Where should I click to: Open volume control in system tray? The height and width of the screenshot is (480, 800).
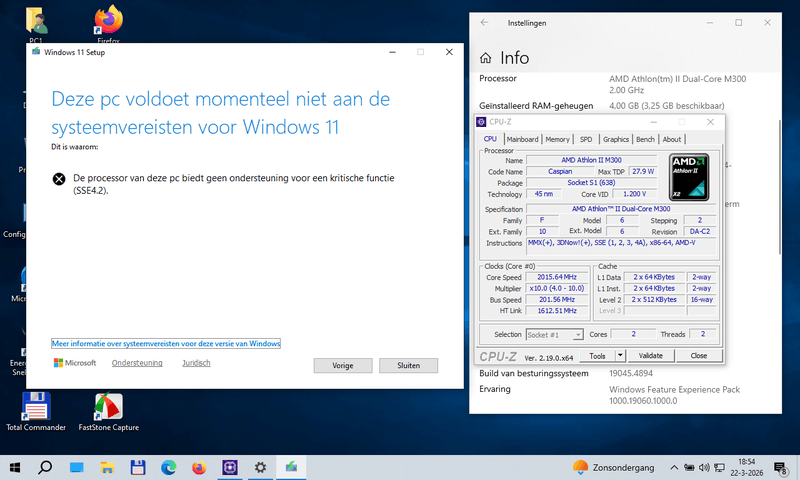(x=704, y=467)
